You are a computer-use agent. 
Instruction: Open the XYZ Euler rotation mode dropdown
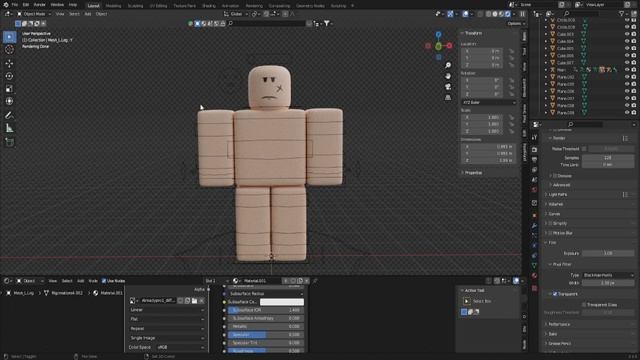(x=489, y=102)
